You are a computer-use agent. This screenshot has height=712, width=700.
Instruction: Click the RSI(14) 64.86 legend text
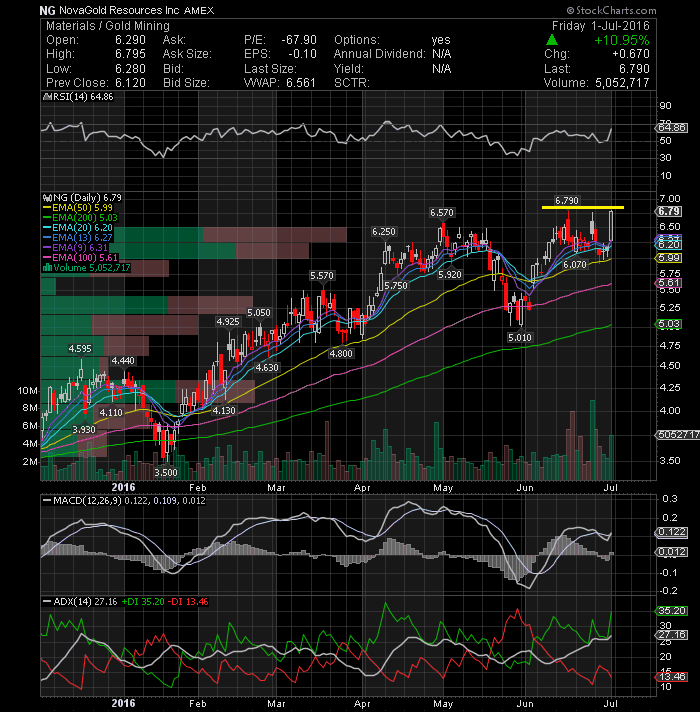click(x=83, y=97)
